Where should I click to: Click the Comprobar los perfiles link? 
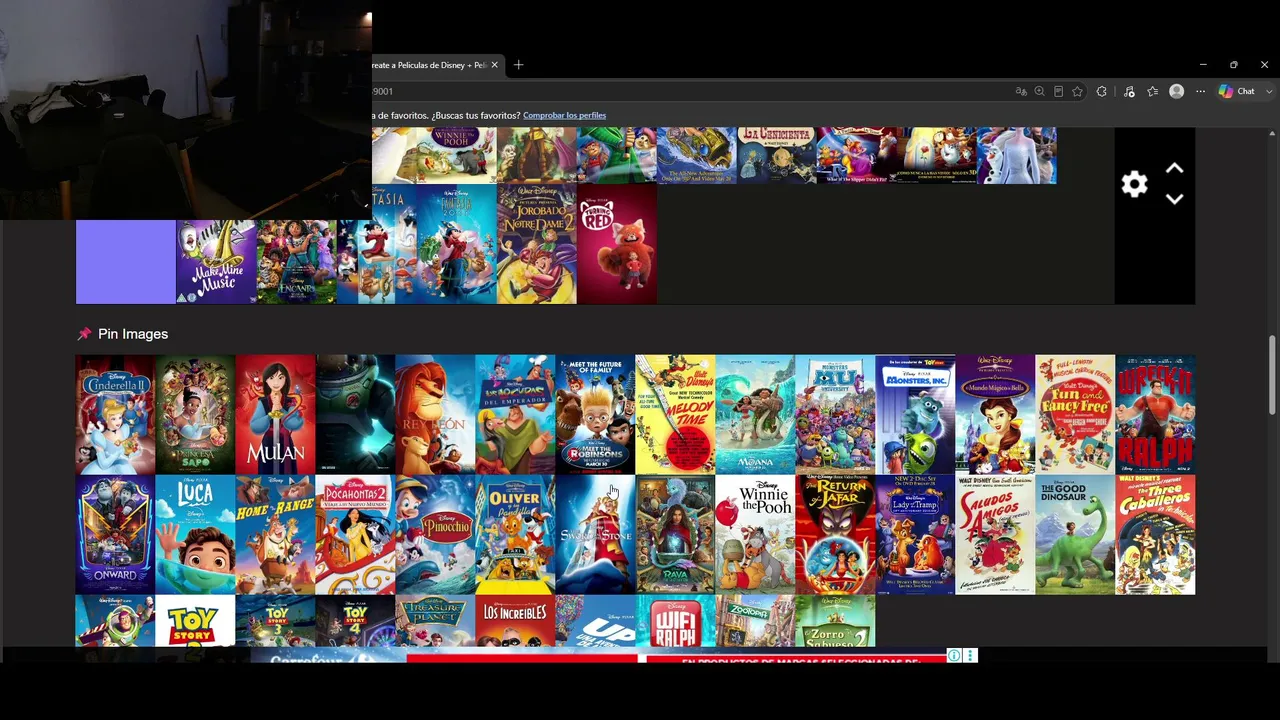tap(564, 115)
